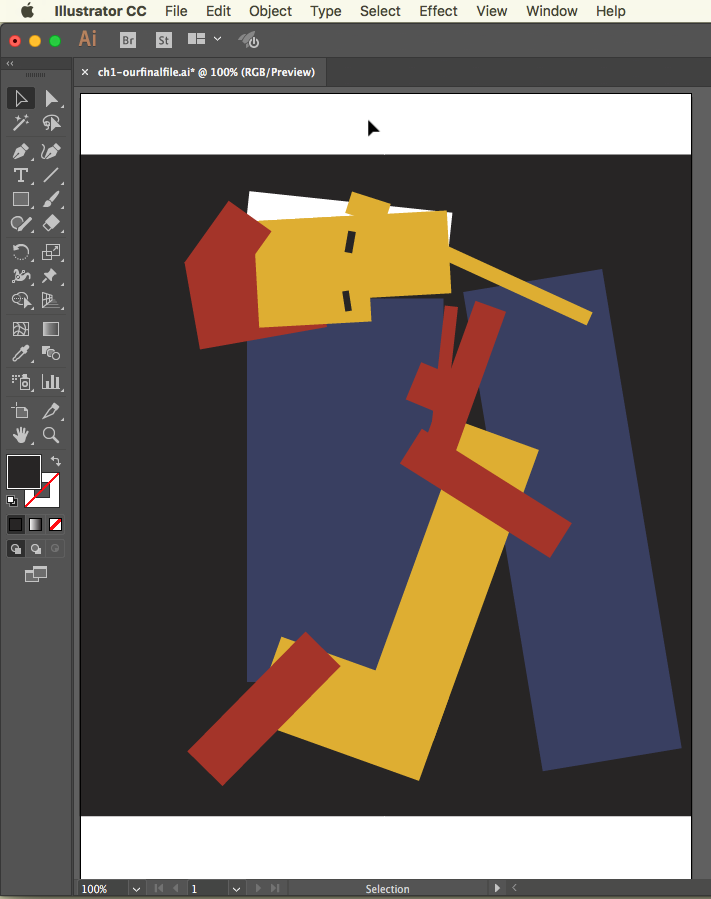This screenshot has height=899, width=711.
Task: Open the Effect menu
Action: [x=438, y=11]
